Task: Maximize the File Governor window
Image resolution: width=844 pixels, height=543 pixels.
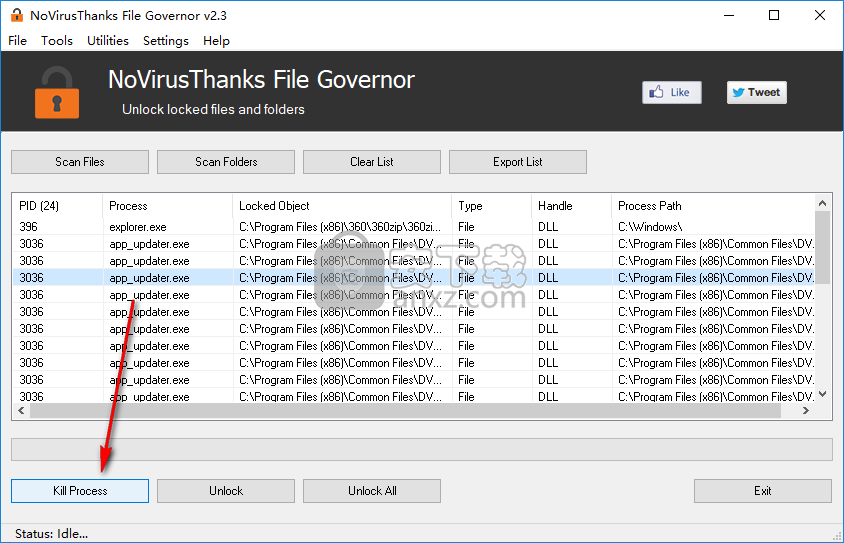Action: click(x=774, y=15)
